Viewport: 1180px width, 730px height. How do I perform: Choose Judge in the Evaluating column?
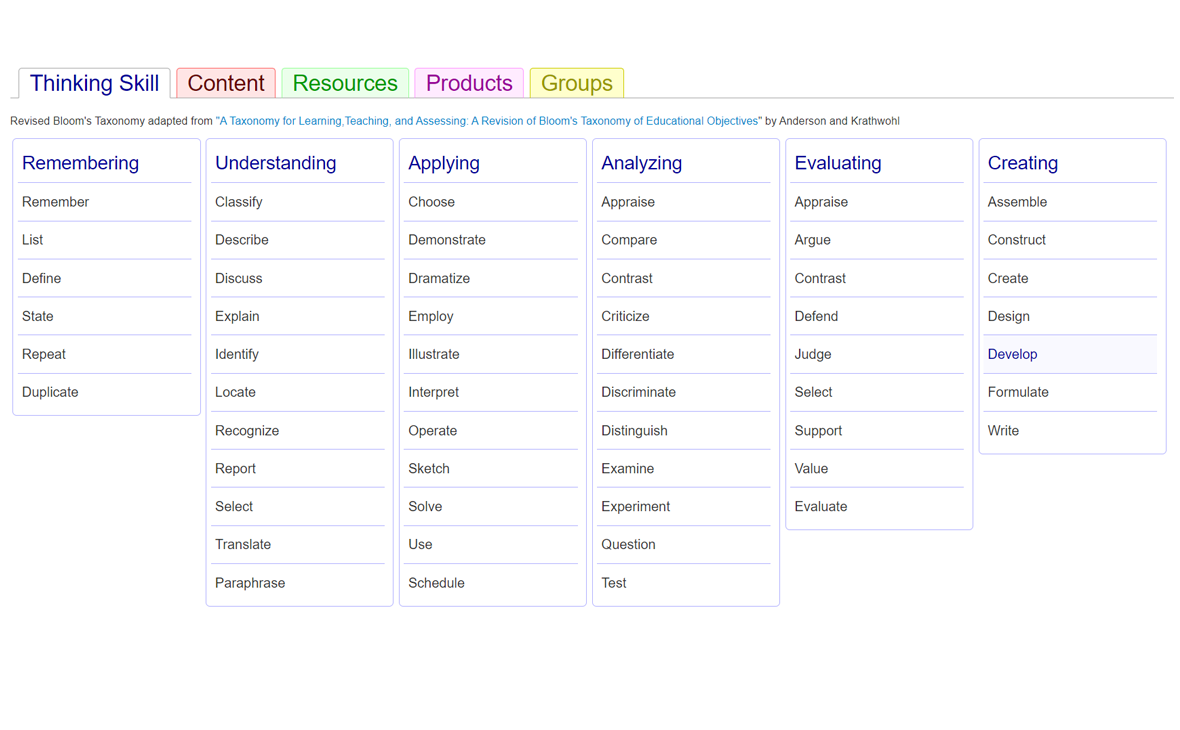812,354
